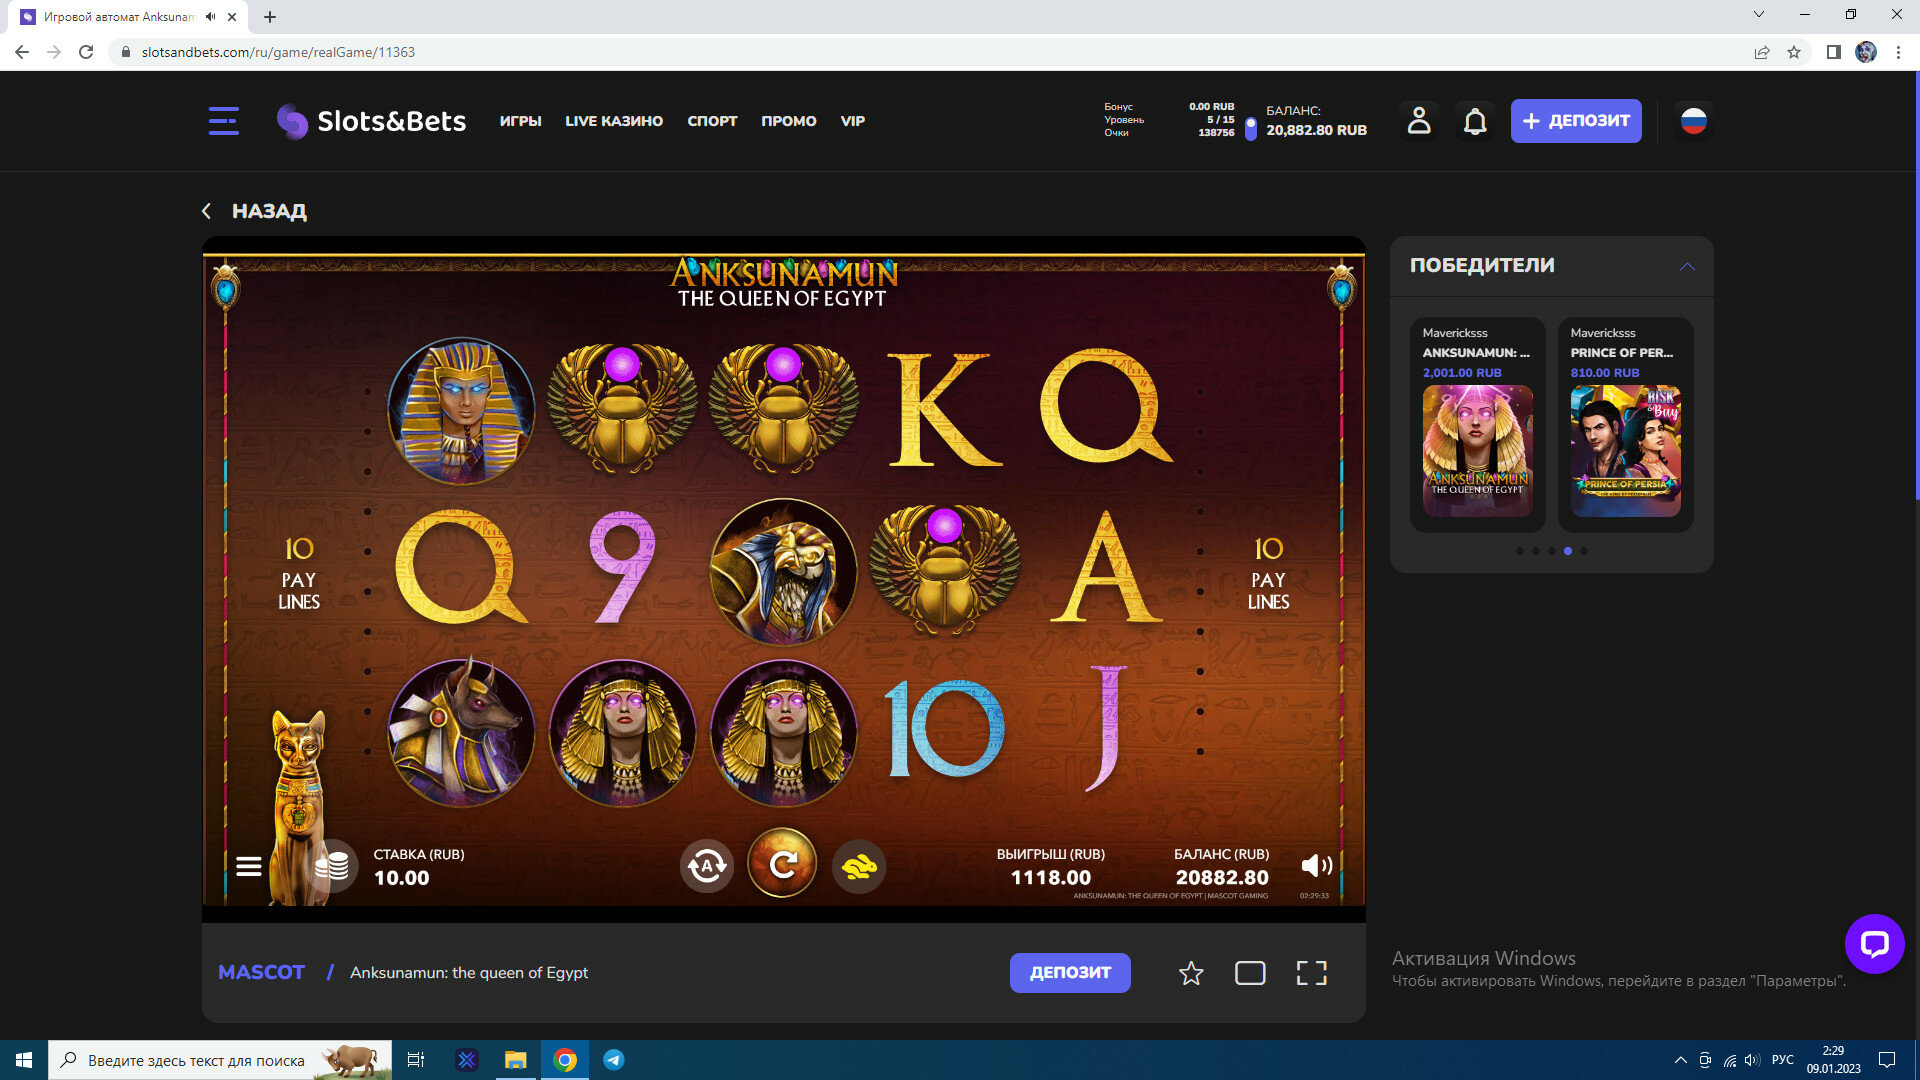Open the user profile icon
1920x1080 pixels.
coord(1419,121)
